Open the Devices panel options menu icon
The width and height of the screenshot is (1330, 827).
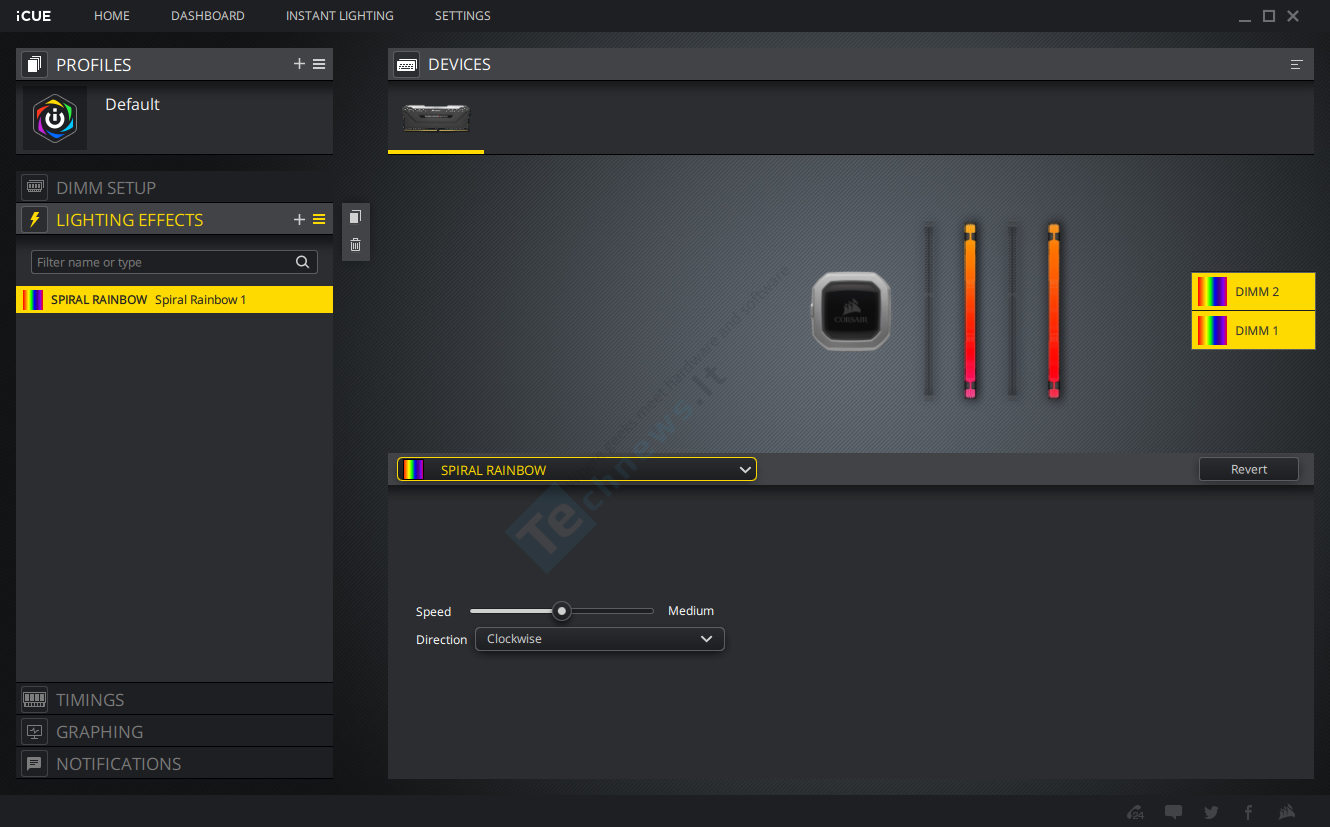coord(1297,64)
